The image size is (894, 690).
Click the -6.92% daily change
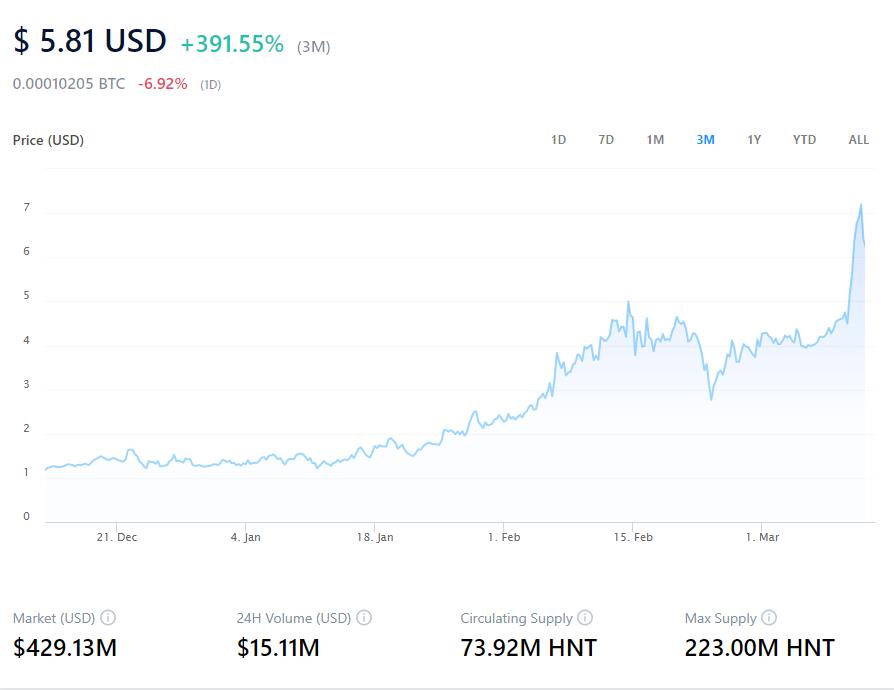click(x=163, y=84)
